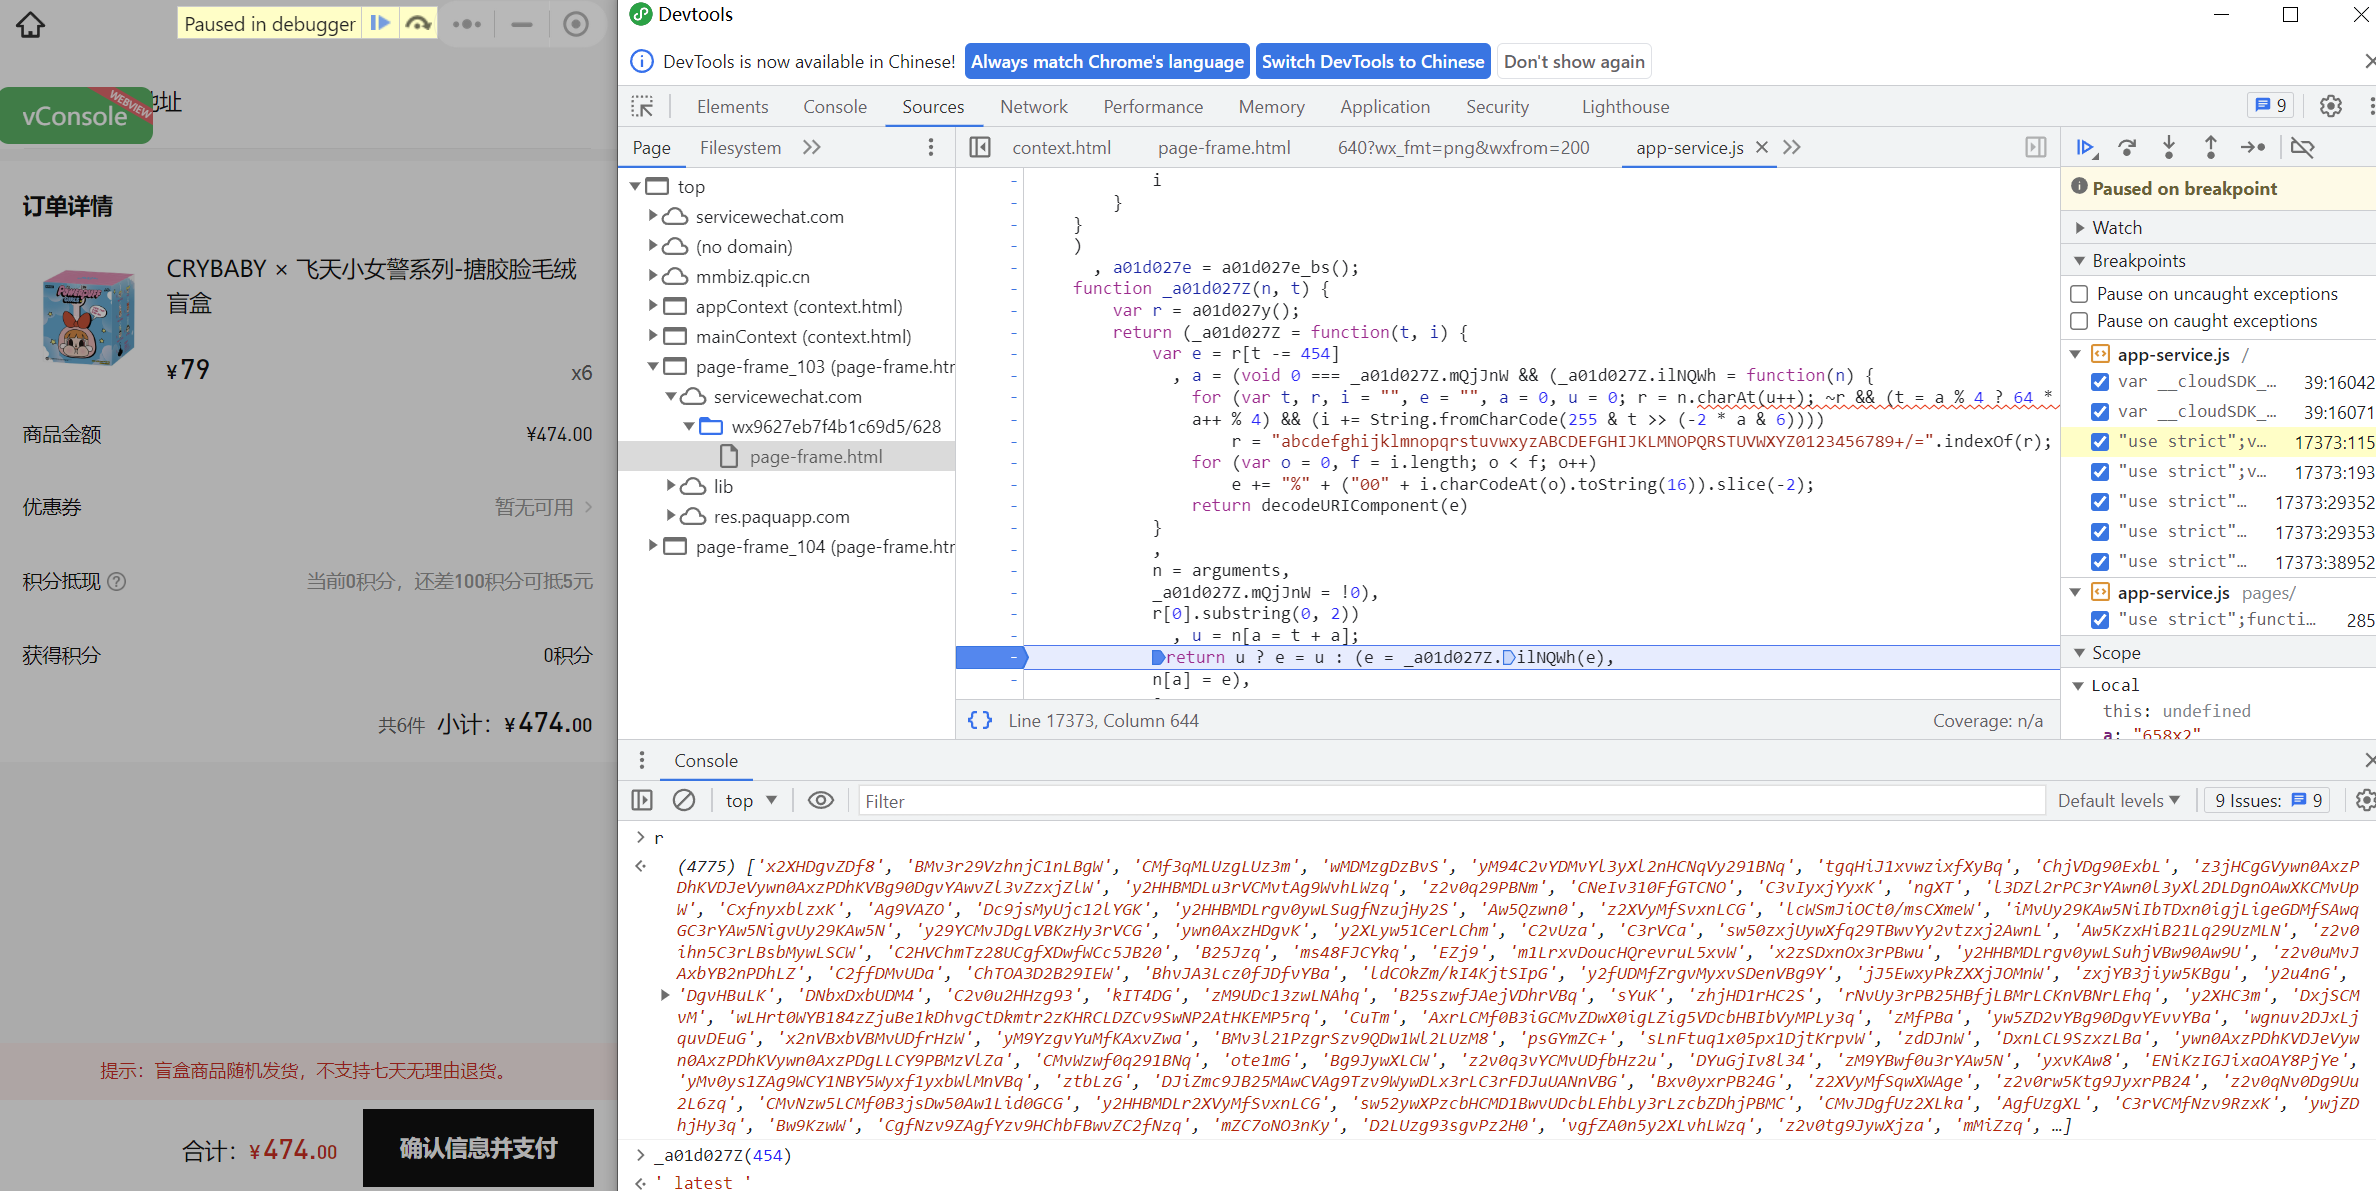Enable Pause on uncaught exceptions

tap(2080, 294)
